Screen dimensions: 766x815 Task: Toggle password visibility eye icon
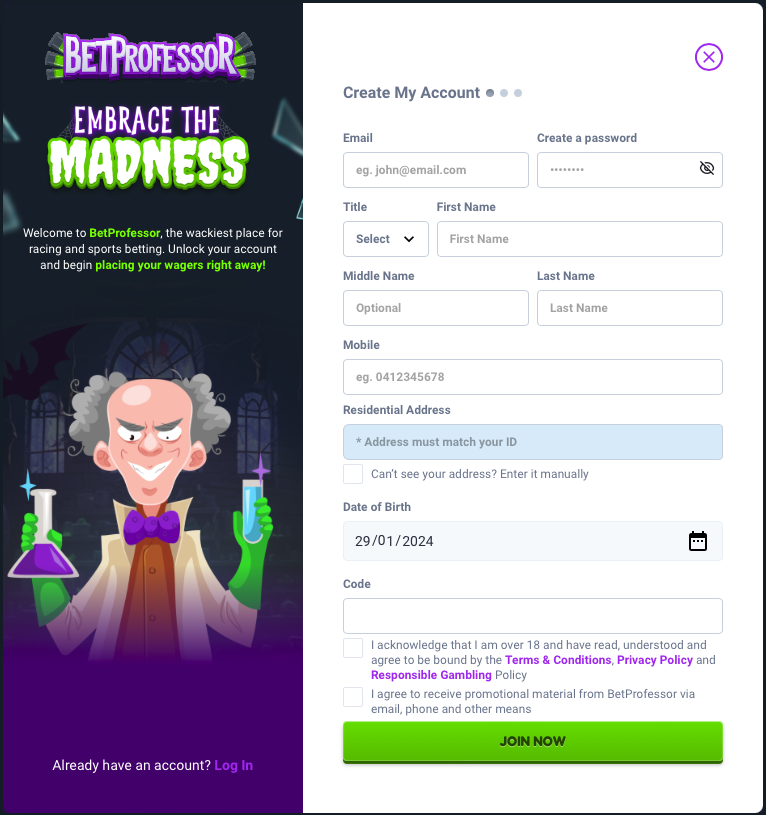pyautogui.click(x=707, y=168)
